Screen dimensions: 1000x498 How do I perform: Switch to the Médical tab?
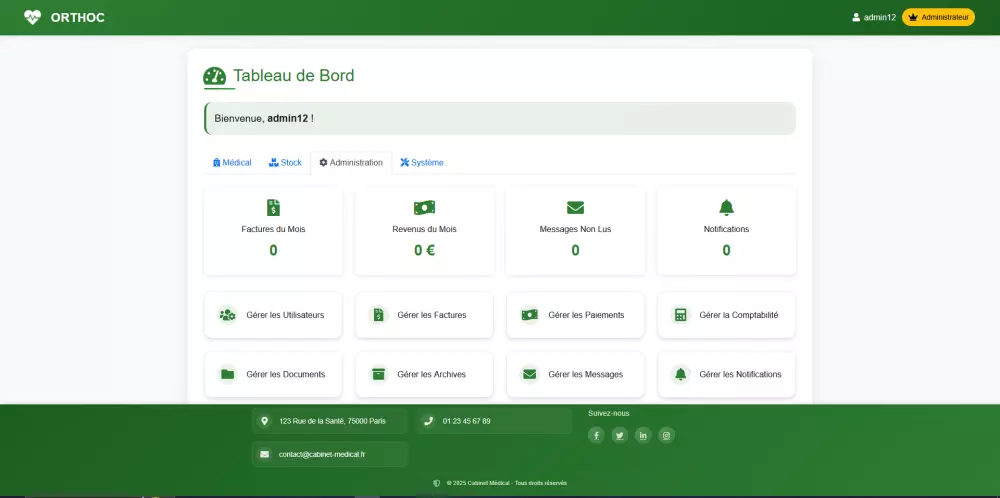click(232, 163)
